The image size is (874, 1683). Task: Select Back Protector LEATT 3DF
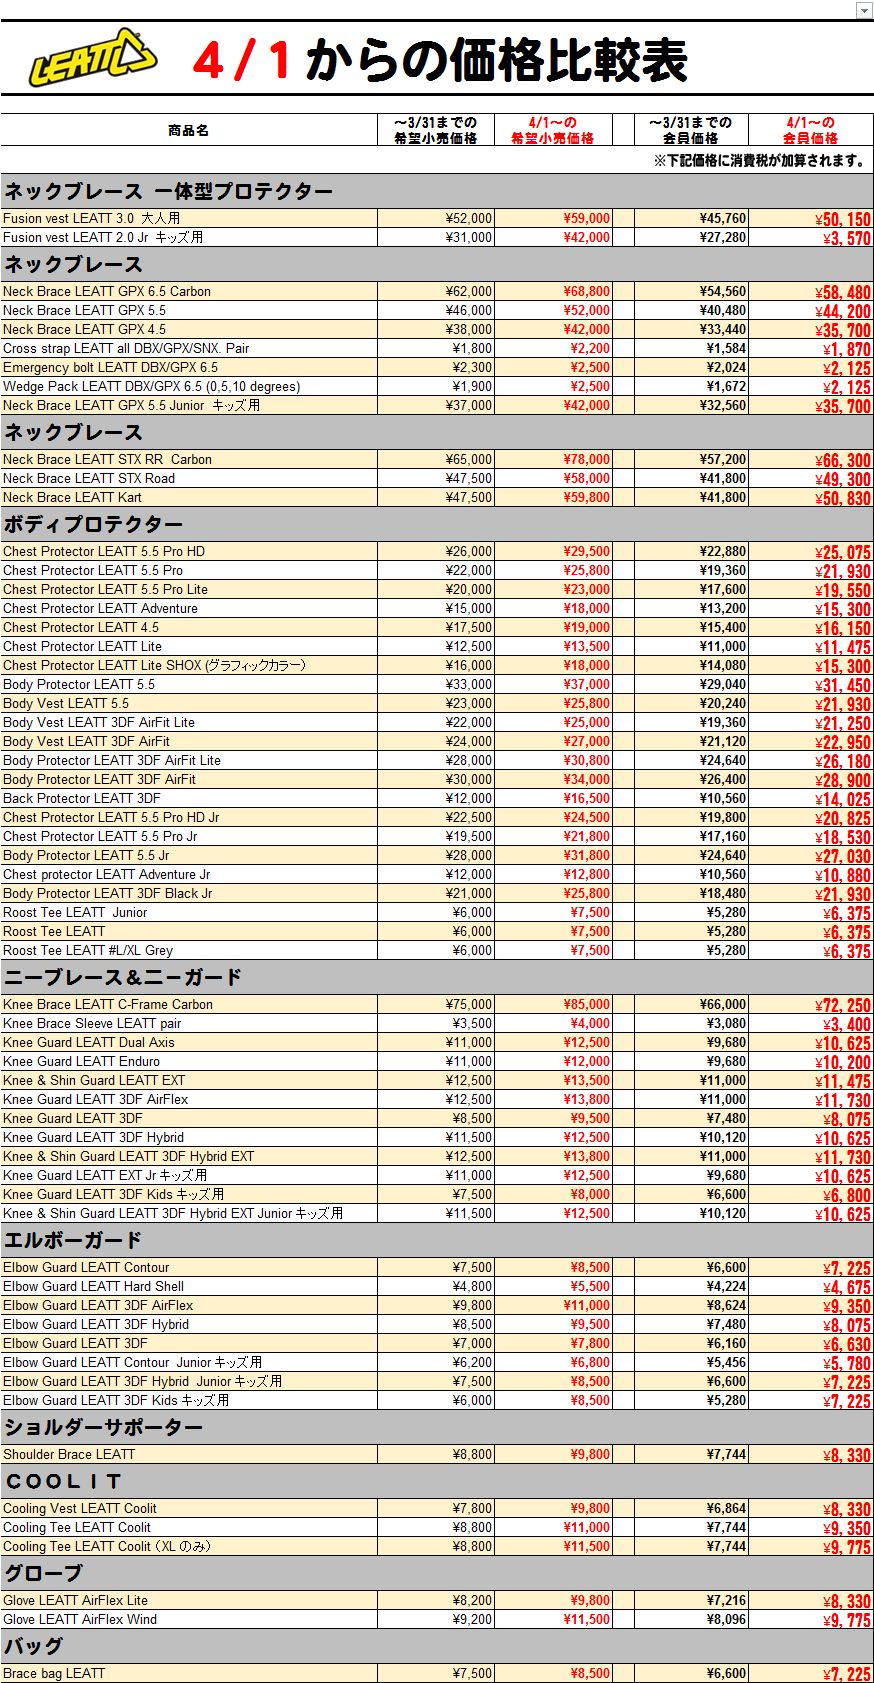coord(82,799)
